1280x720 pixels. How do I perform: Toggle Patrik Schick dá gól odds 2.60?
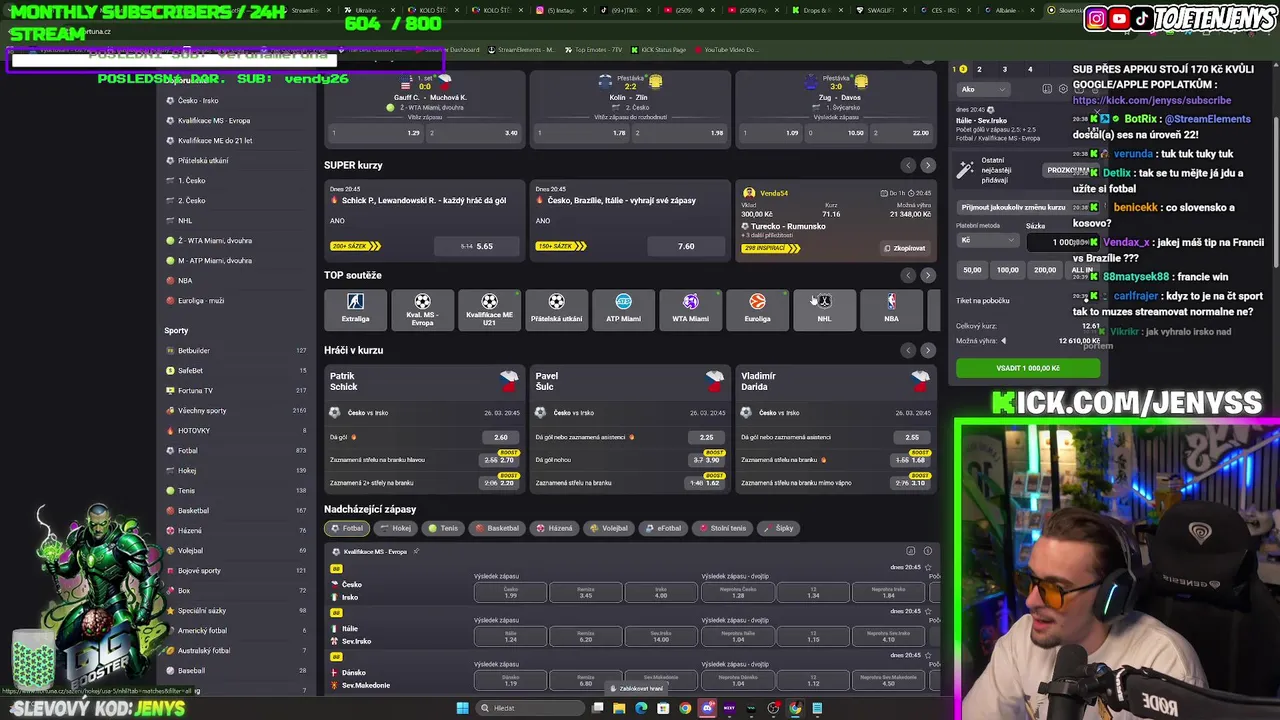pos(501,437)
